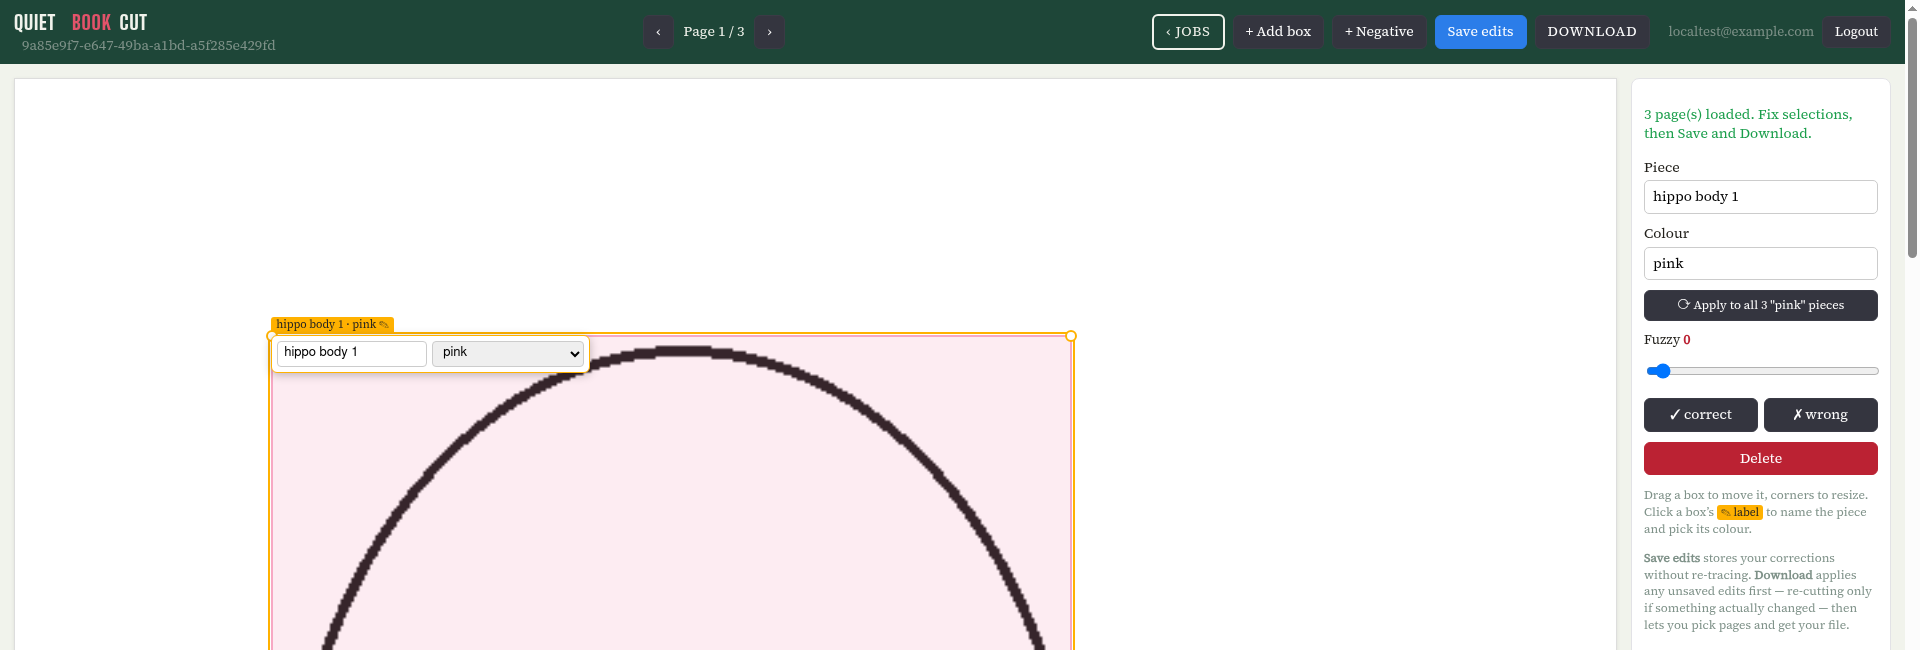
Task: Go to the previous page arrow
Action: coord(658,32)
